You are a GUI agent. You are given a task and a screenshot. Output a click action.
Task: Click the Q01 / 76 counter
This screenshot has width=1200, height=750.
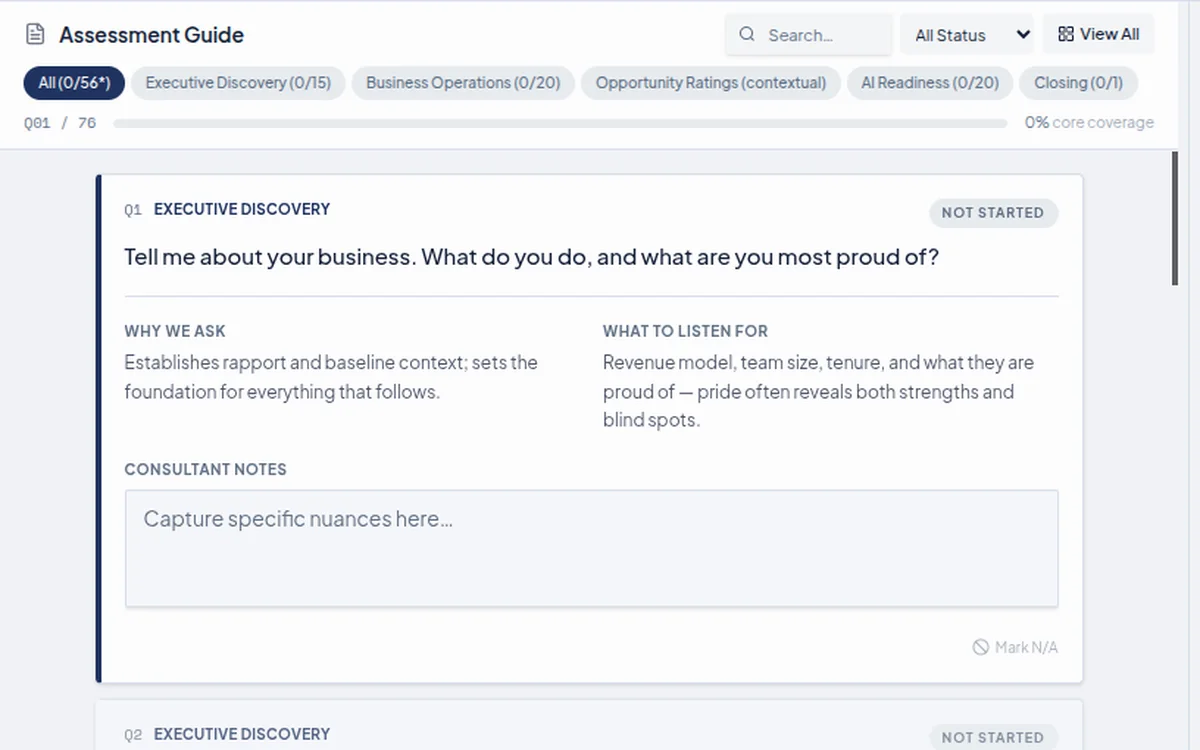point(60,123)
